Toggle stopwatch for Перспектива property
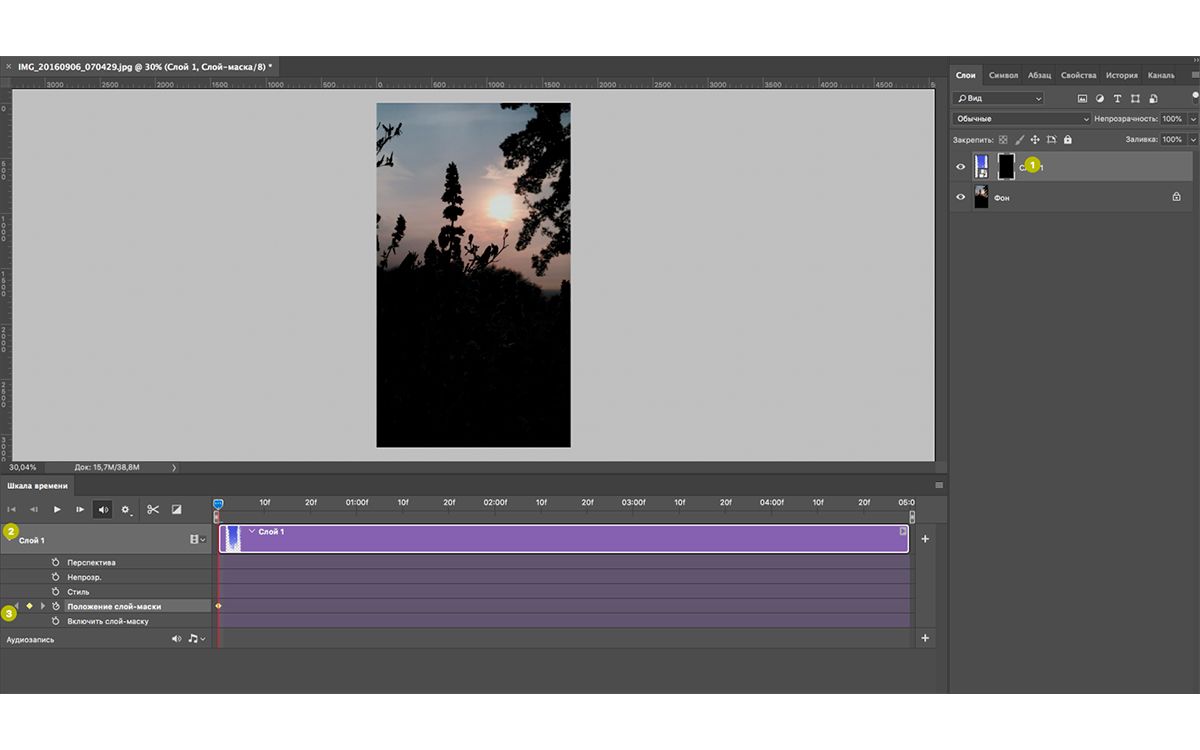This screenshot has width=1200, height=750. [57, 562]
